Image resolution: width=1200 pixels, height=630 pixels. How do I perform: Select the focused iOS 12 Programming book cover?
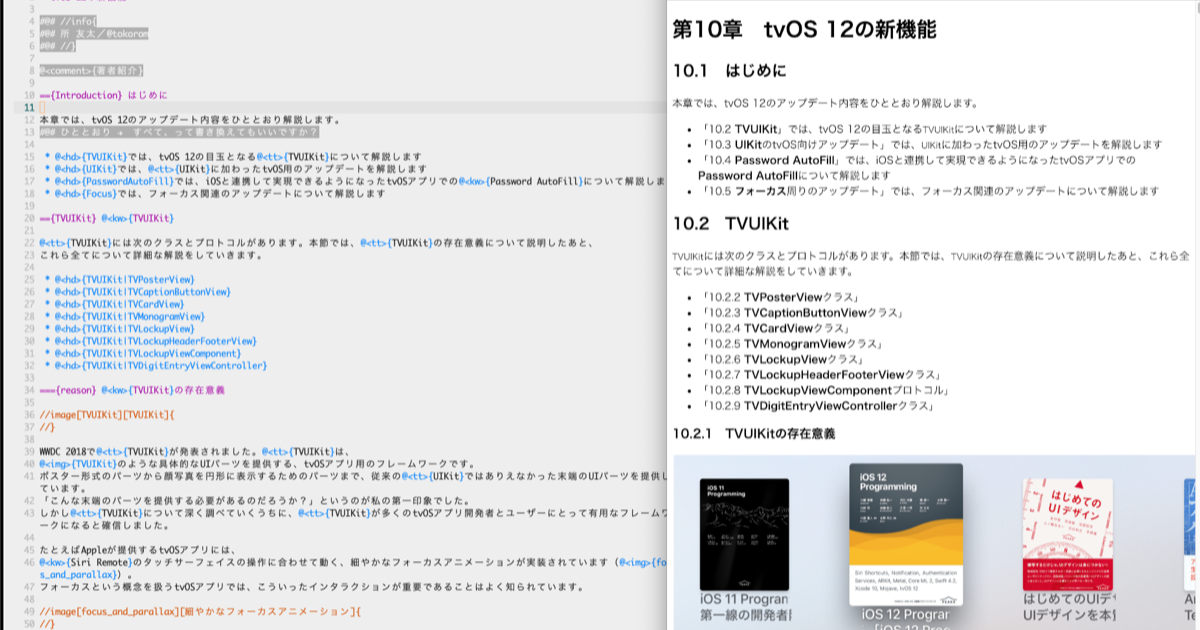906,533
